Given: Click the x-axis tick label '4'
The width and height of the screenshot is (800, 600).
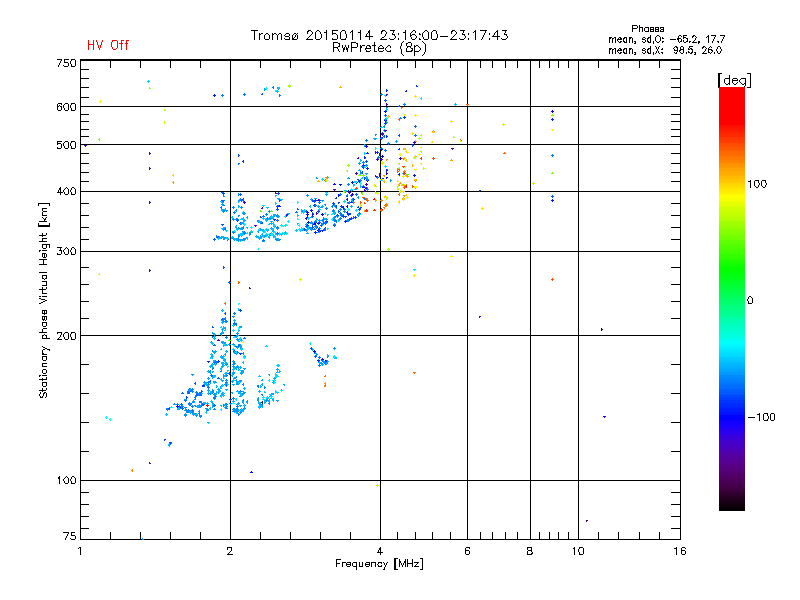Looking at the screenshot, I should tap(380, 551).
